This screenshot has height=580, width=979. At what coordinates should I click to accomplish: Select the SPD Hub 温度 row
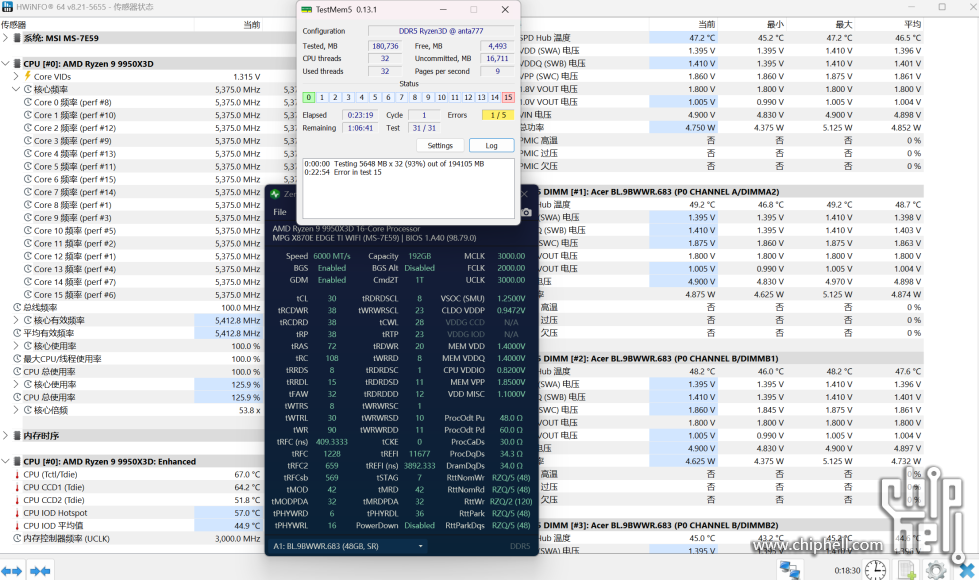tap(721, 38)
